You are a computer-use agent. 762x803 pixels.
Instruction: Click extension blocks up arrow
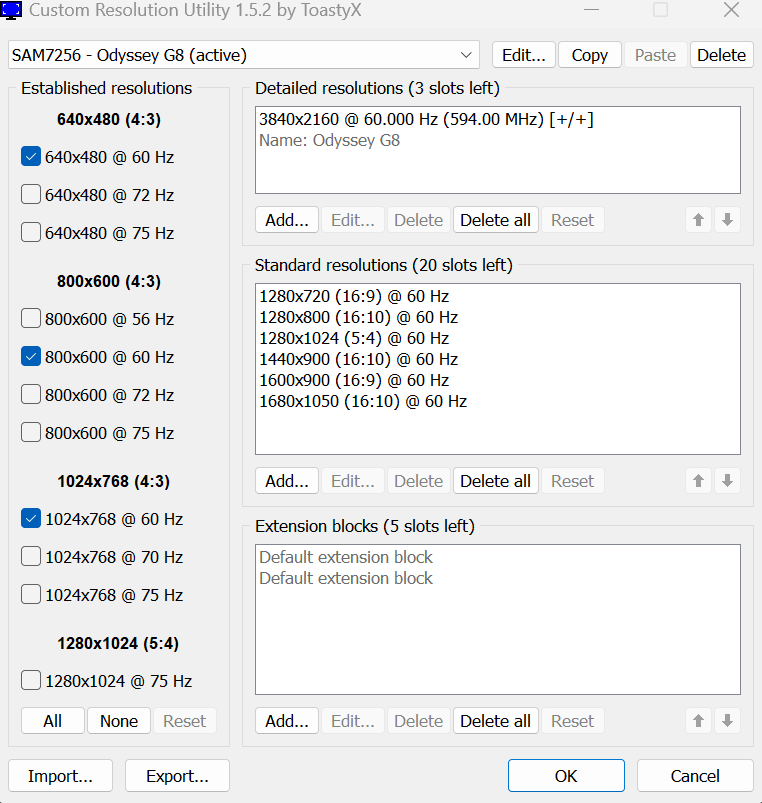click(700, 721)
